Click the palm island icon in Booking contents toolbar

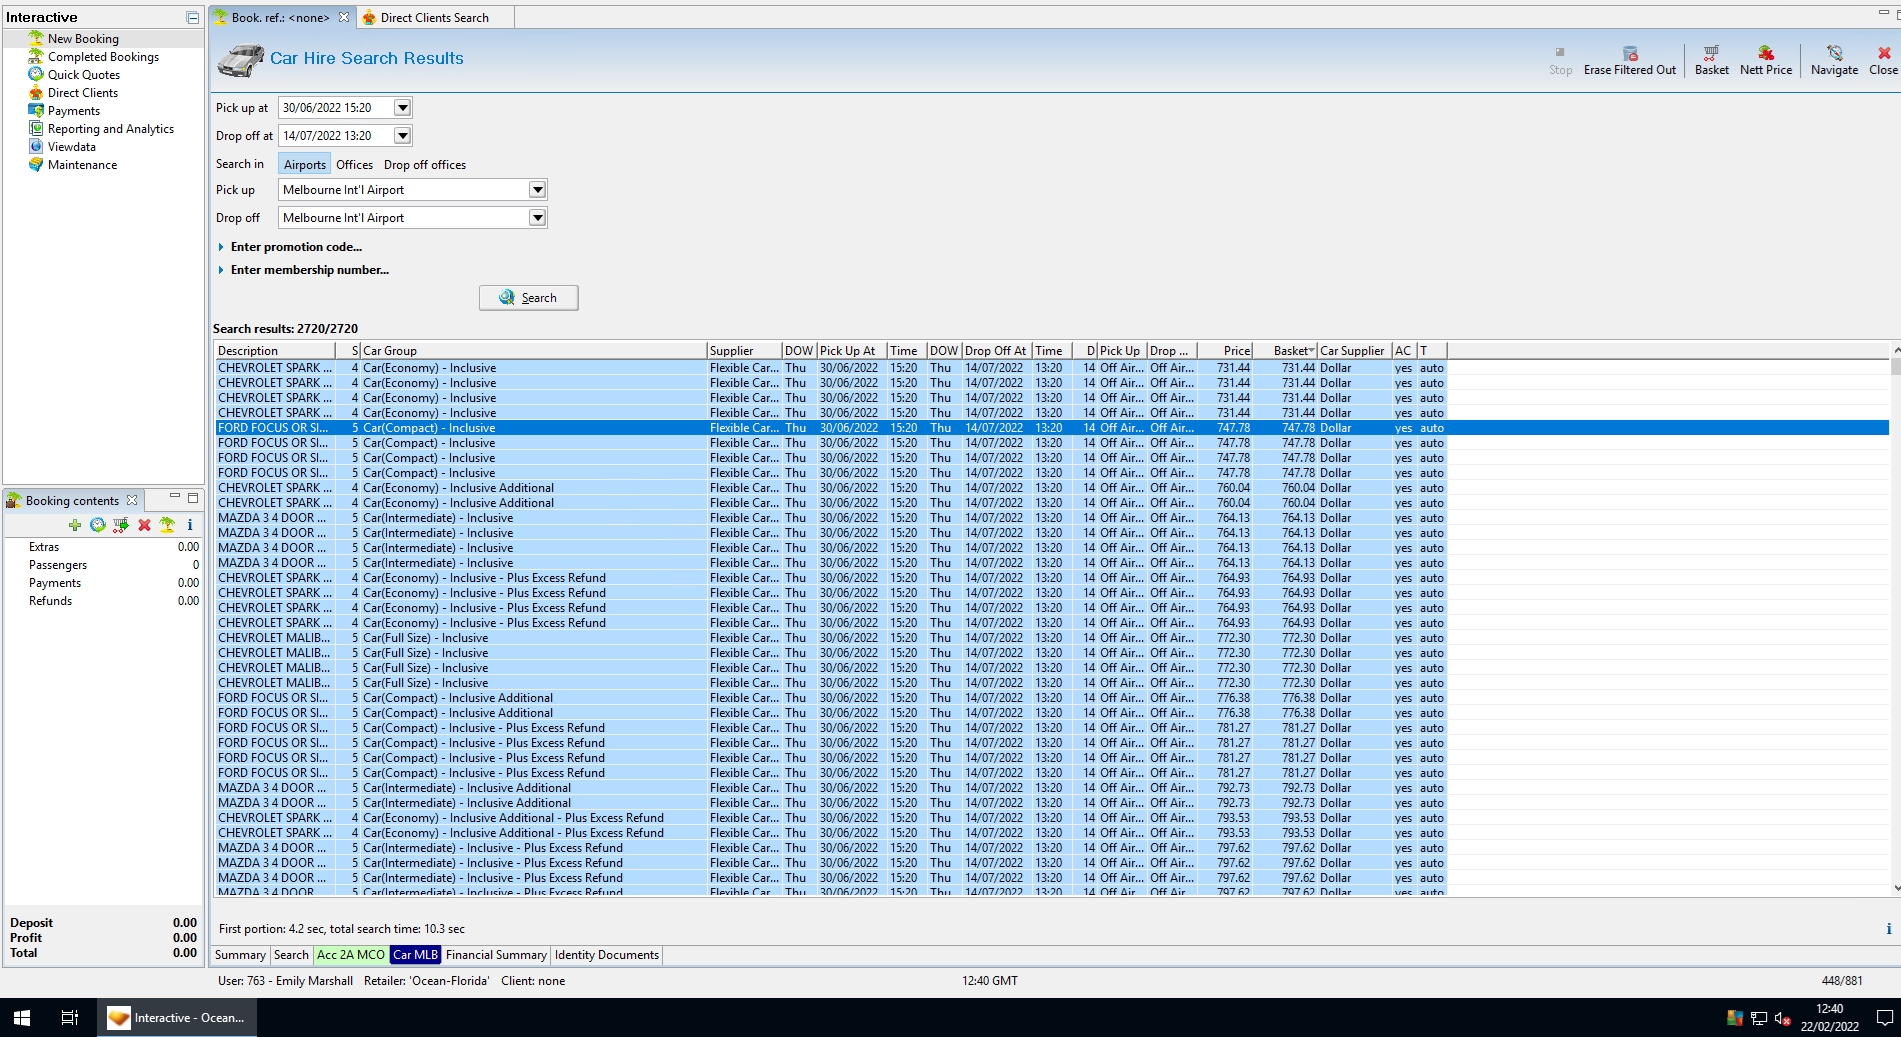(167, 525)
